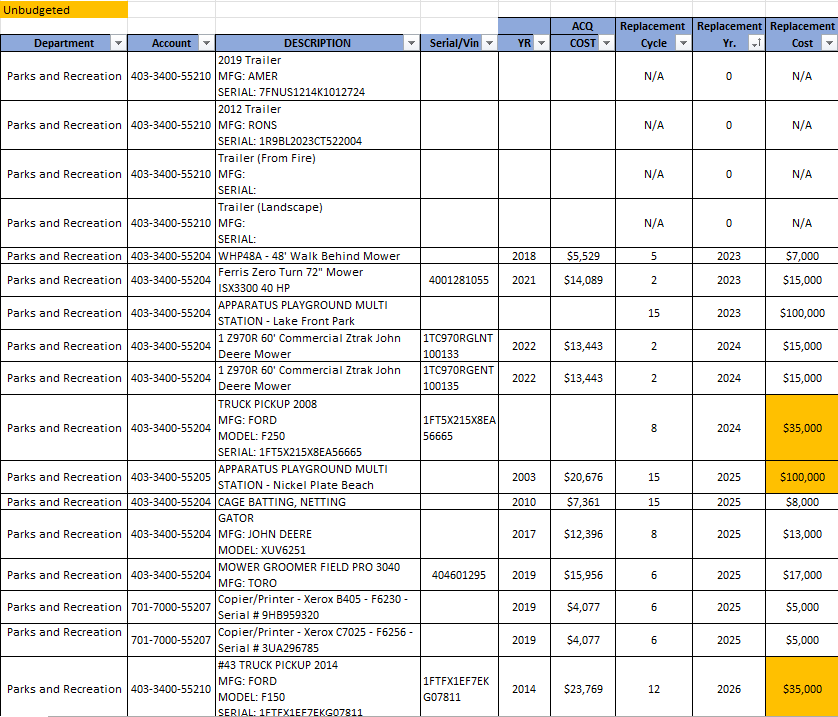Select the $12,396 acquisition cost cell
838x717 pixels.
point(583,534)
